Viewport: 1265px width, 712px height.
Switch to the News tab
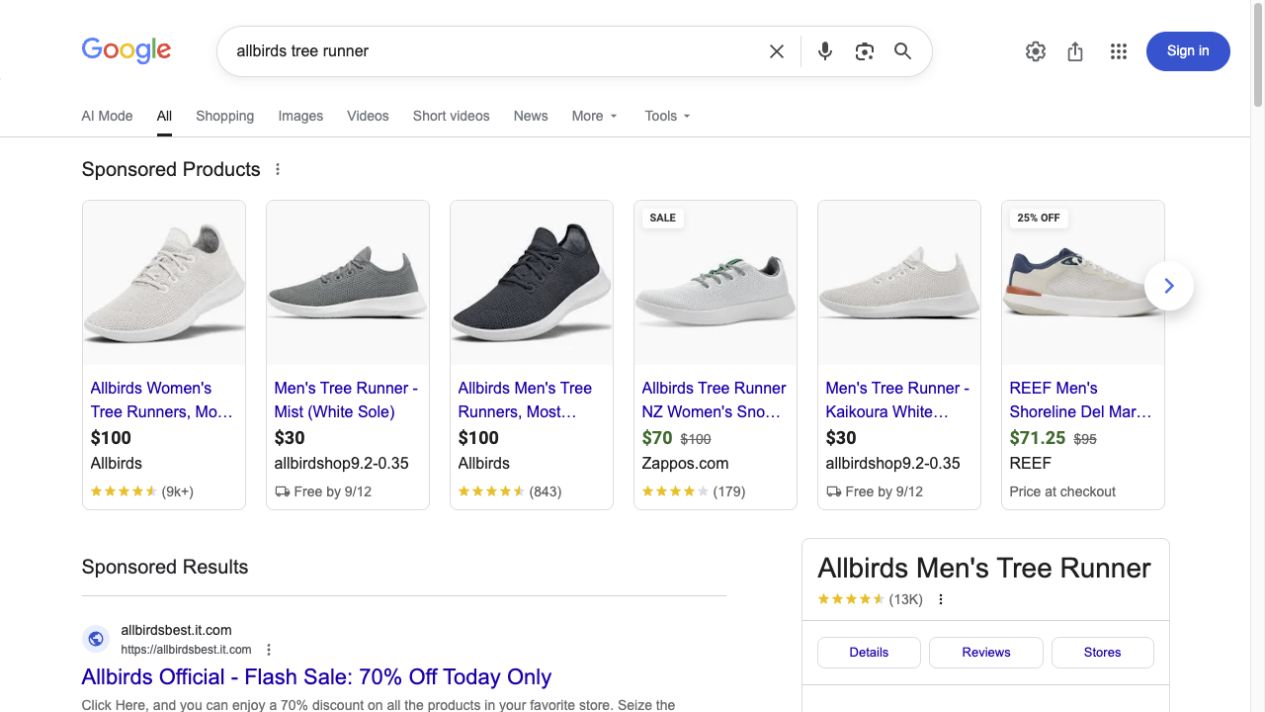[x=530, y=116]
